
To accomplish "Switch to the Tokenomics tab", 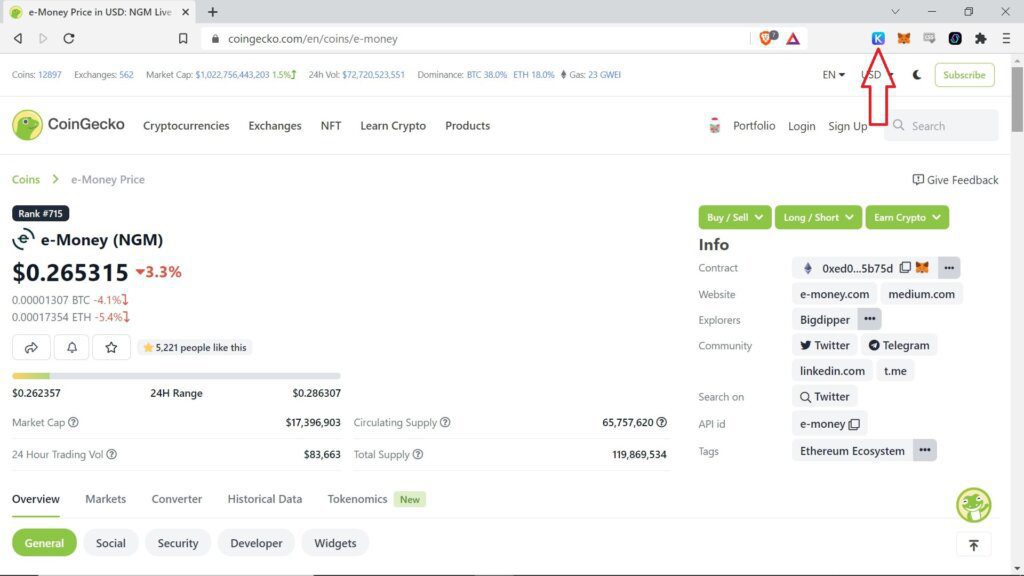I will [357, 499].
